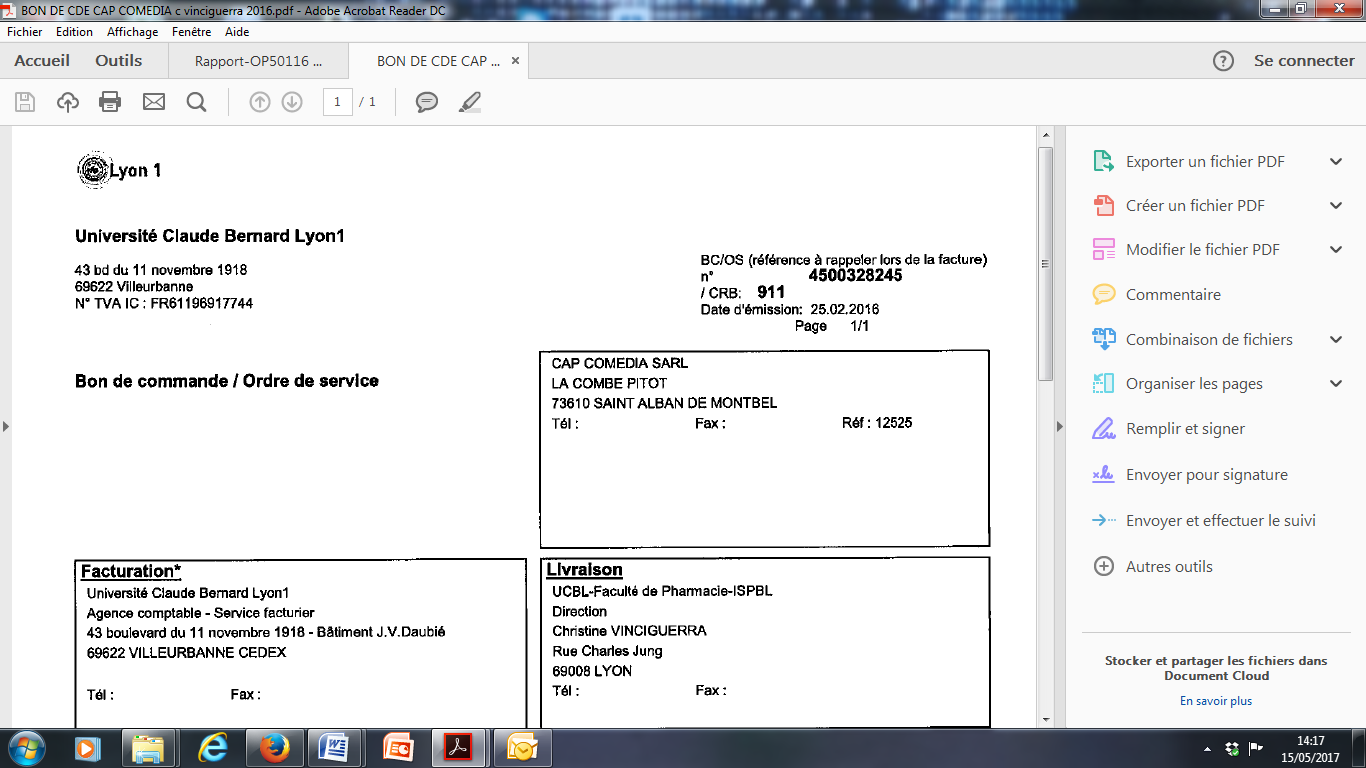1366x768 pixels.
Task: Collapse the right tools pane arrow
Action: pyautogui.click(x=1060, y=427)
